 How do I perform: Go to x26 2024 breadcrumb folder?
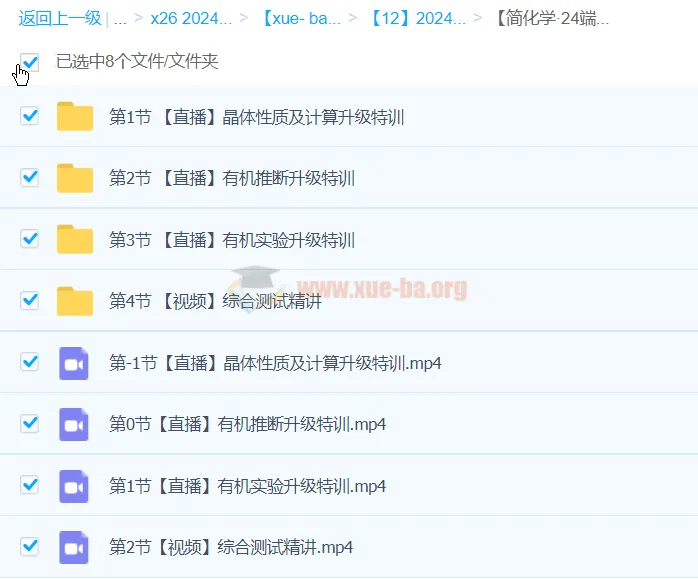pyautogui.click(x=190, y=18)
